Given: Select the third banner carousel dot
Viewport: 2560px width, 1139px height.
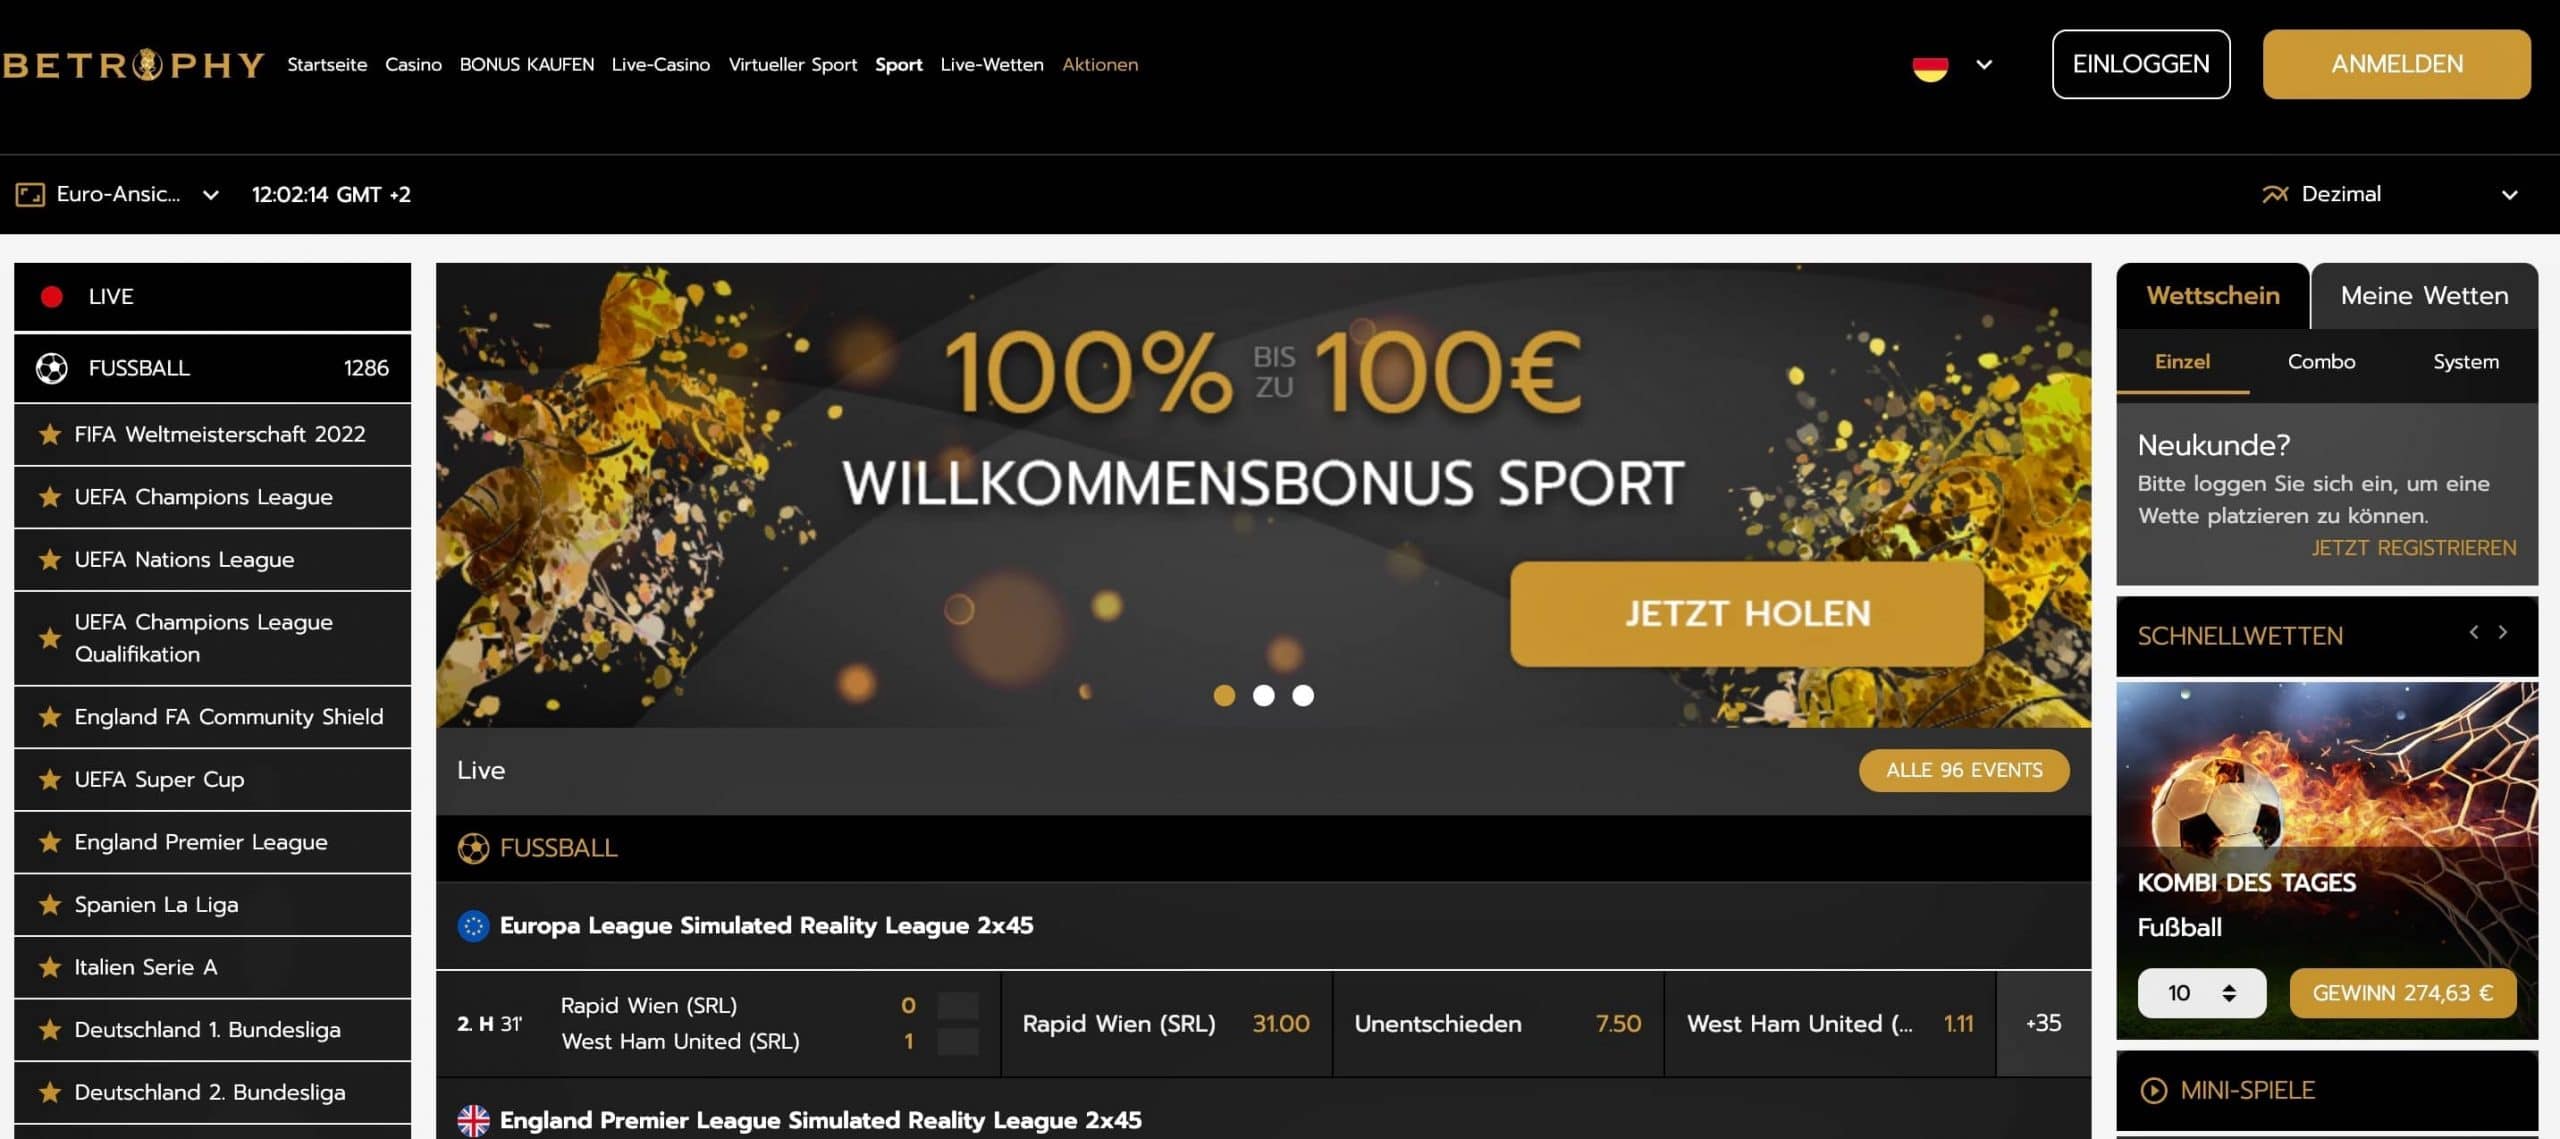Looking at the screenshot, I should (x=1303, y=695).
